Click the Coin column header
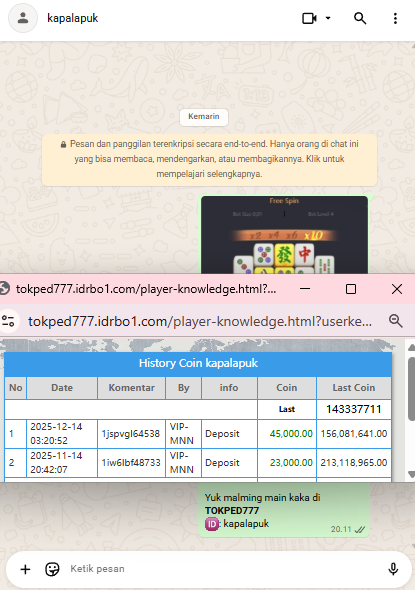The height and width of the screenshot is (590, 415). [287, 388]
